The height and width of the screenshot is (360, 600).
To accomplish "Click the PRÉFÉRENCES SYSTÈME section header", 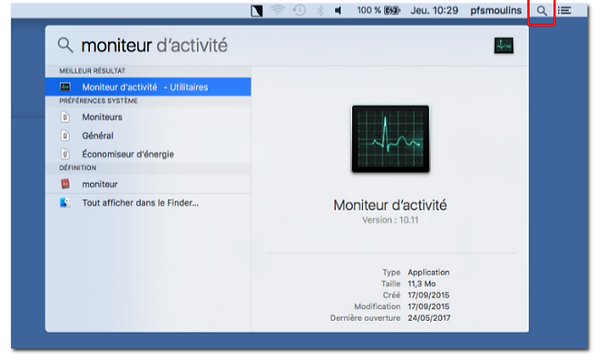I will (98, 101).
